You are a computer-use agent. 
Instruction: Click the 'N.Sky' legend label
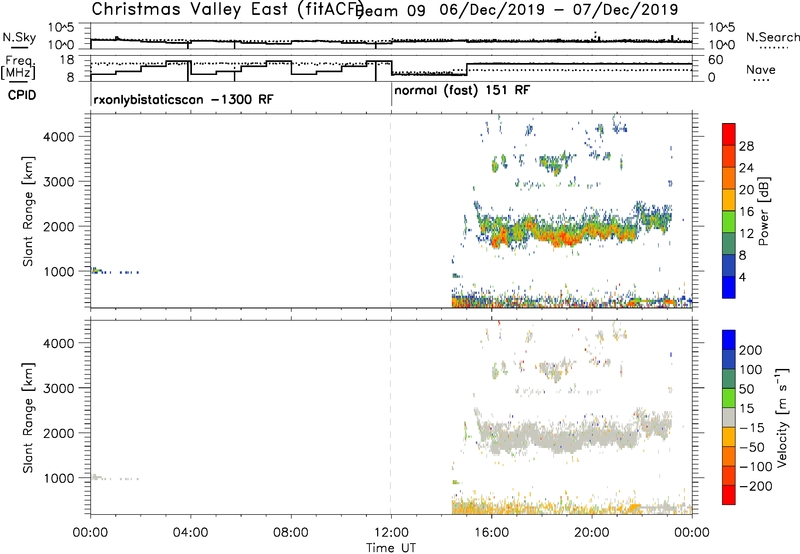click(19, 37)
